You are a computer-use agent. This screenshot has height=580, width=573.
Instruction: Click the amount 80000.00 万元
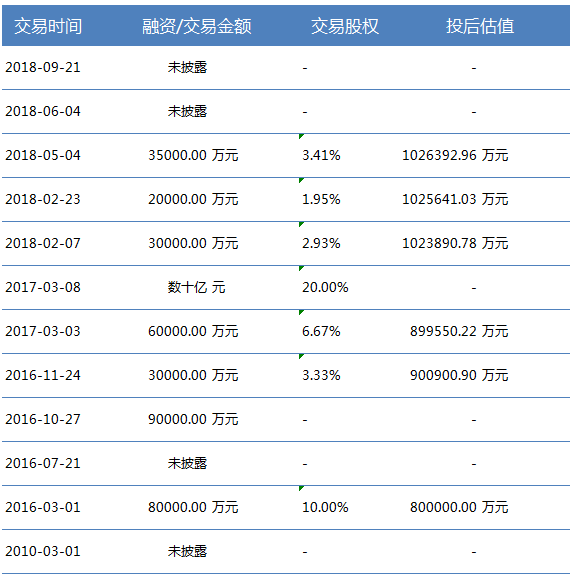tap(193, 508)
